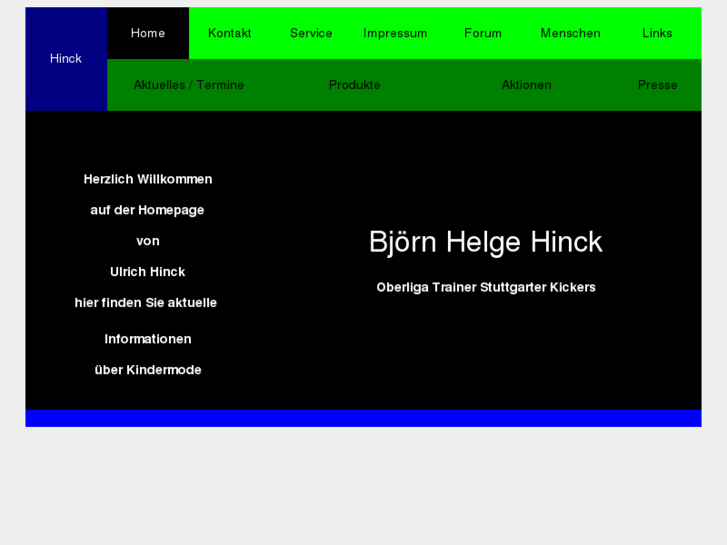Open the Menschen page
The width and height of the screenshot is (727, 545).
tap(570, 33)
